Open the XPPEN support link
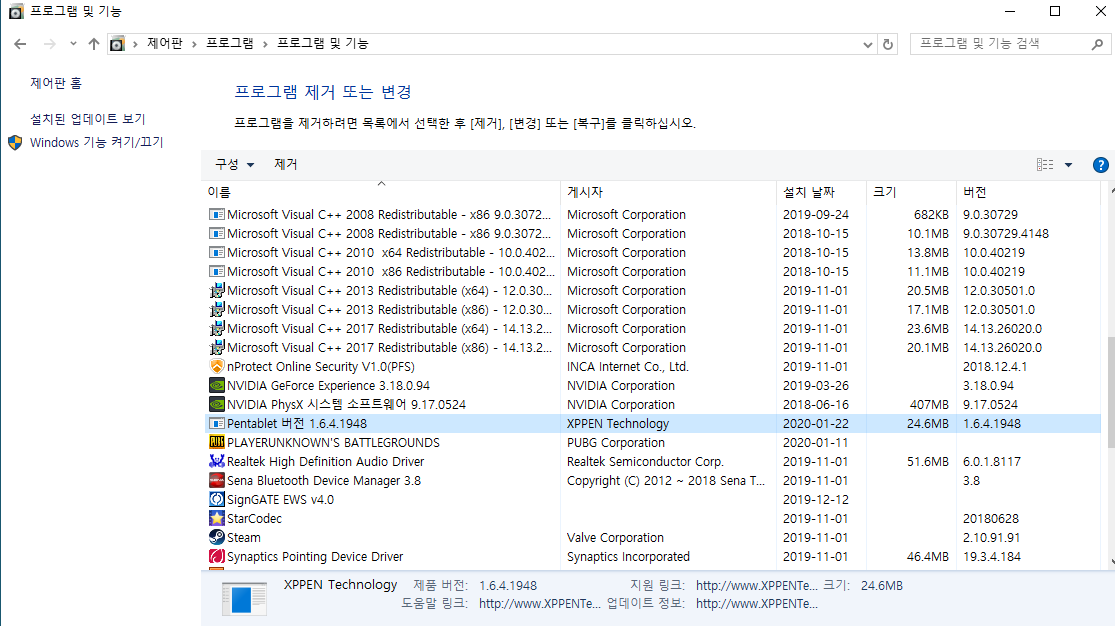This screenshot has height=626, width=1115. (757, 585)
